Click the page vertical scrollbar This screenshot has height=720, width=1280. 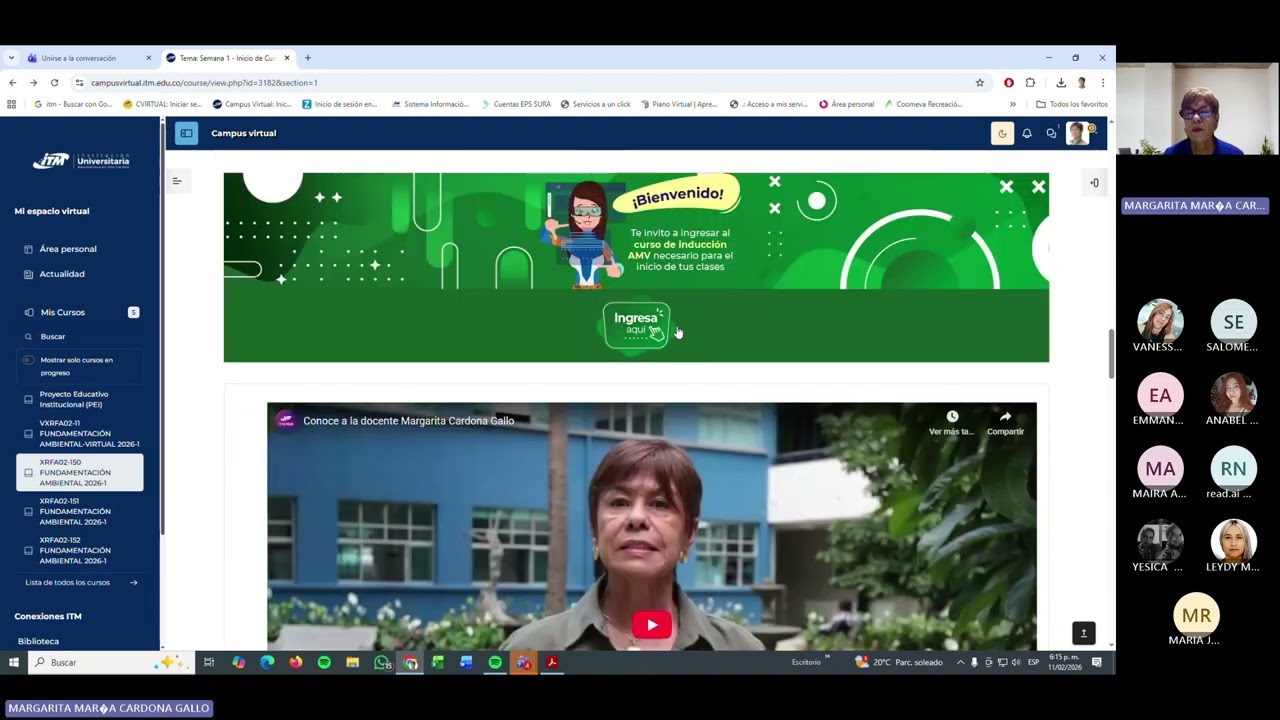coord(1111,353)
